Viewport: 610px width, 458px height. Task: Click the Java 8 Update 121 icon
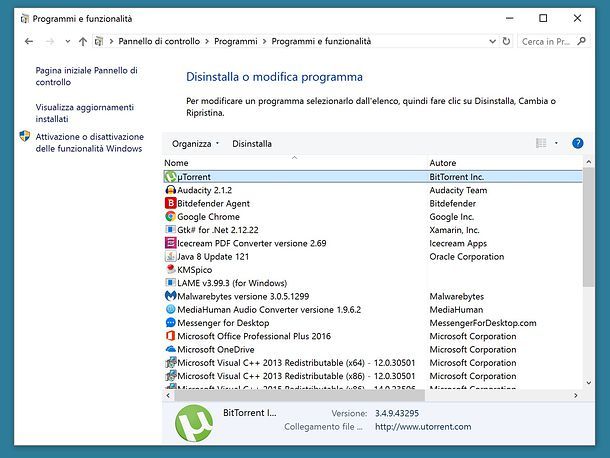(170, 256)
